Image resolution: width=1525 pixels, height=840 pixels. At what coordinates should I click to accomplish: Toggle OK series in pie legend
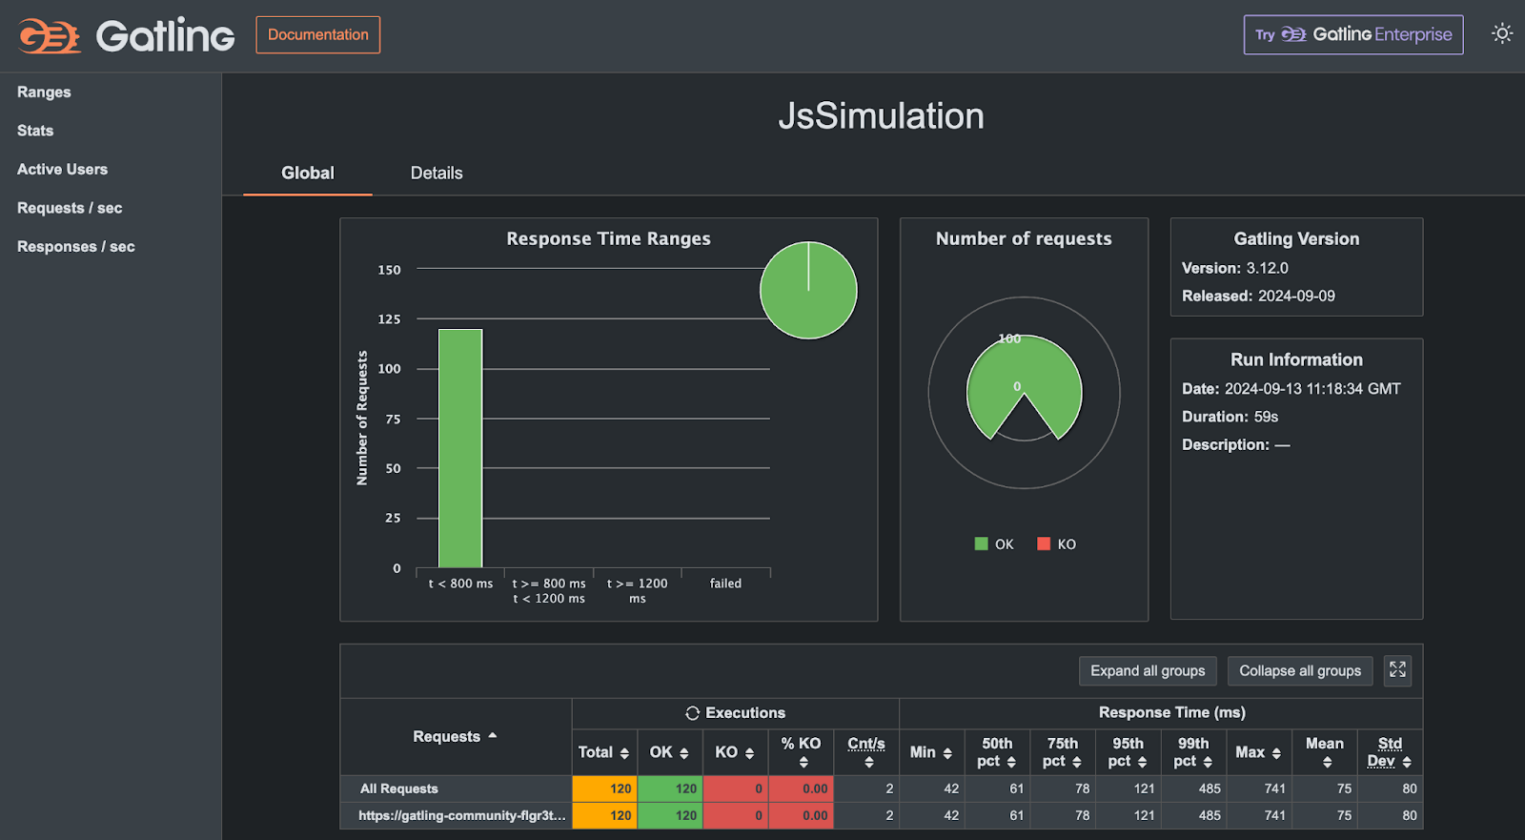pyautogui.click(x=994, y=544)
